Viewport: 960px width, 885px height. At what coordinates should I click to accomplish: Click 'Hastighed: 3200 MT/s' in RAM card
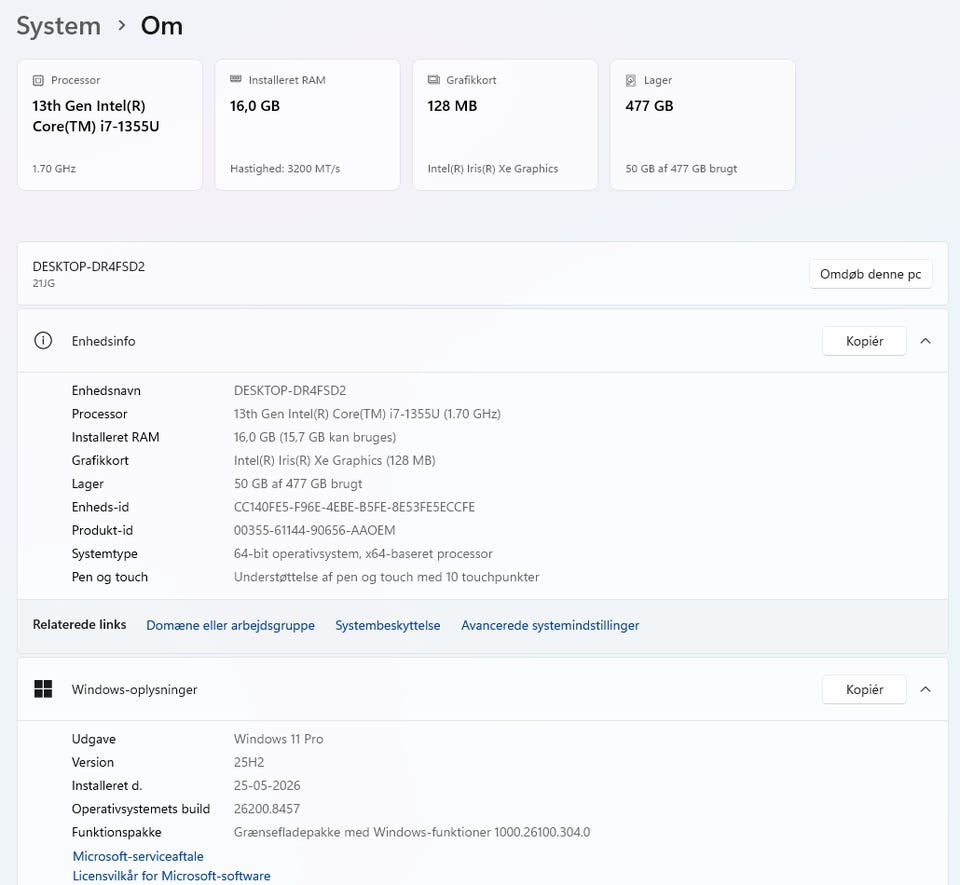(285, 168)
